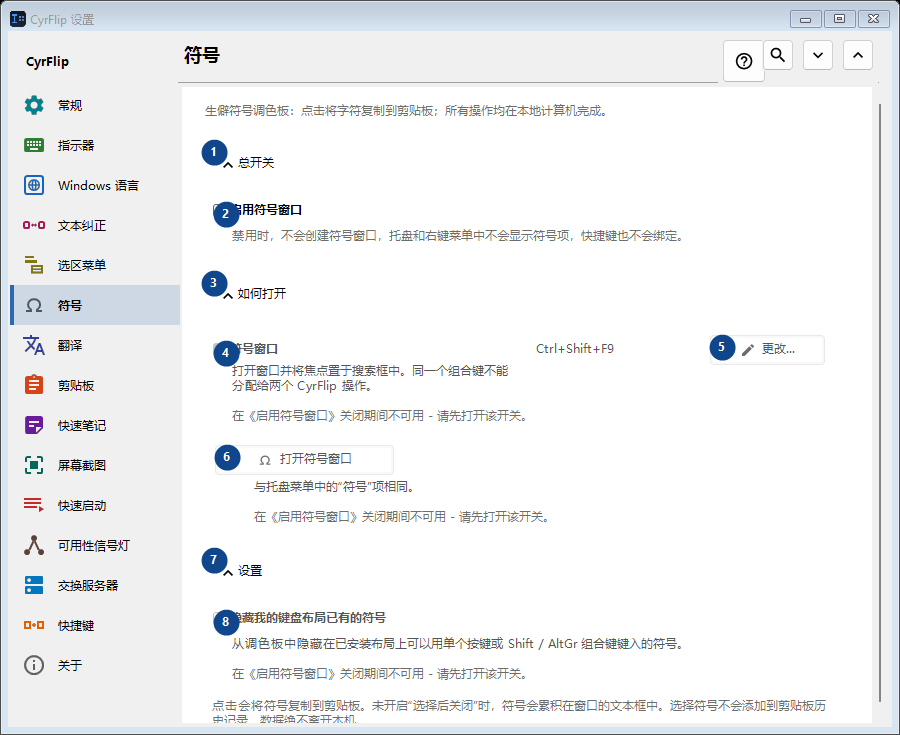Open the 常规 settings gear icon
This screenshot has height=735, width=900.
point(34,105)
